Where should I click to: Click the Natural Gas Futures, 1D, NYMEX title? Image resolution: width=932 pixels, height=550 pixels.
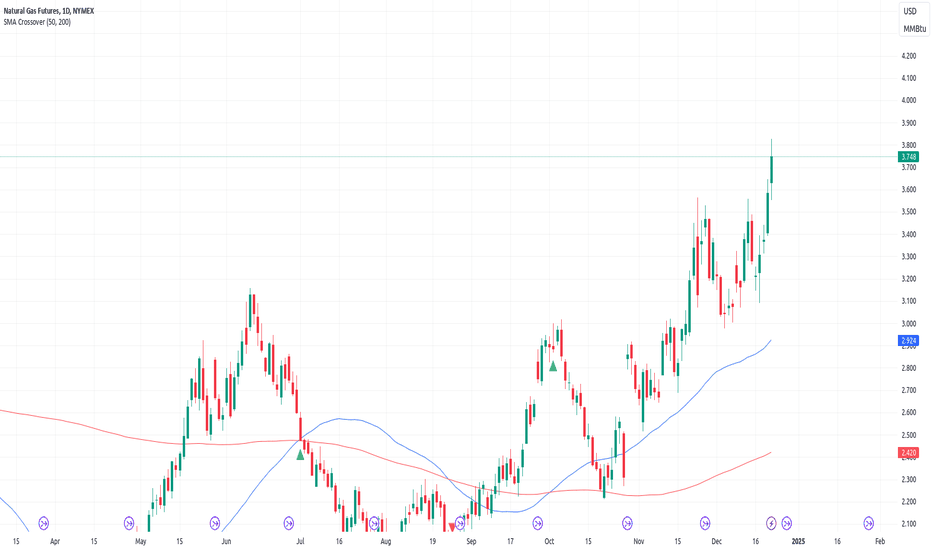[49, 11]
